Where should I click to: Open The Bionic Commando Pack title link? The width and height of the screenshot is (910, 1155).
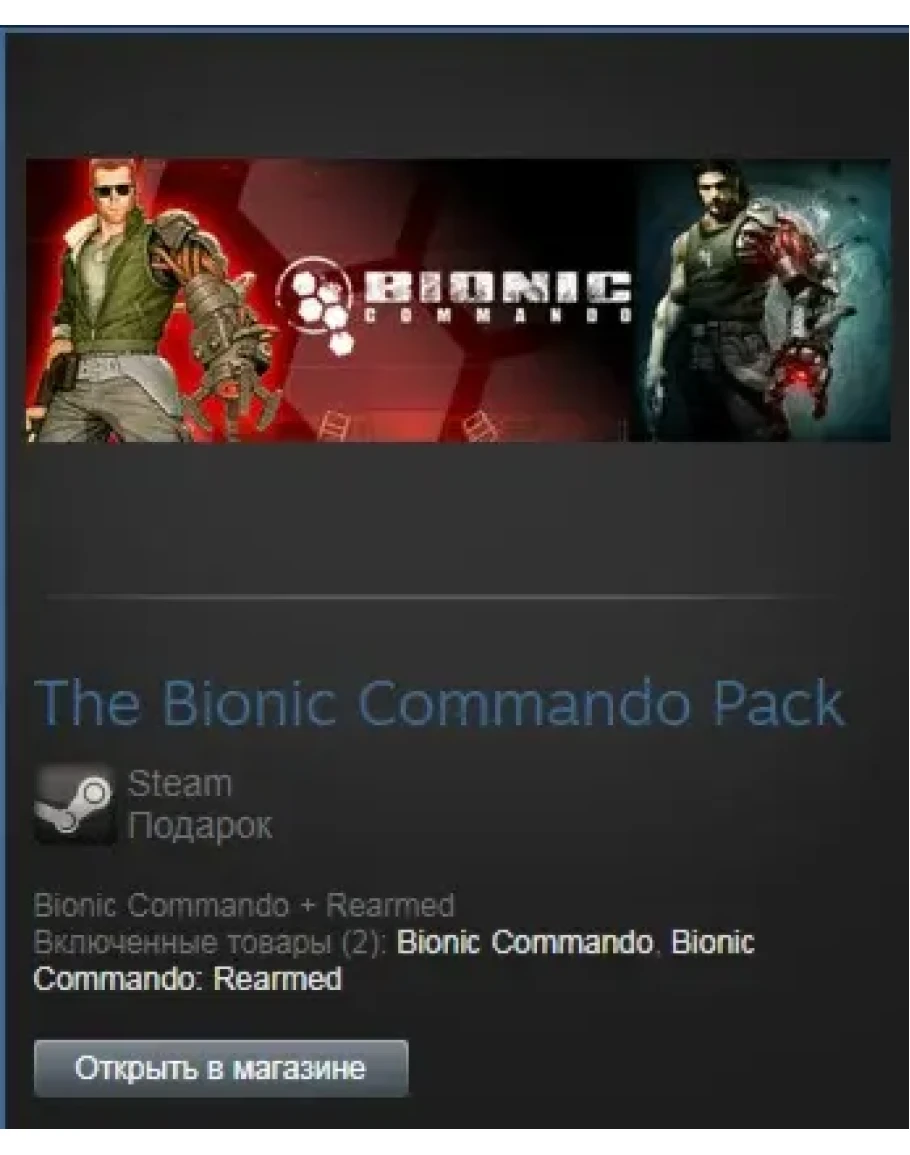[439, 703]
